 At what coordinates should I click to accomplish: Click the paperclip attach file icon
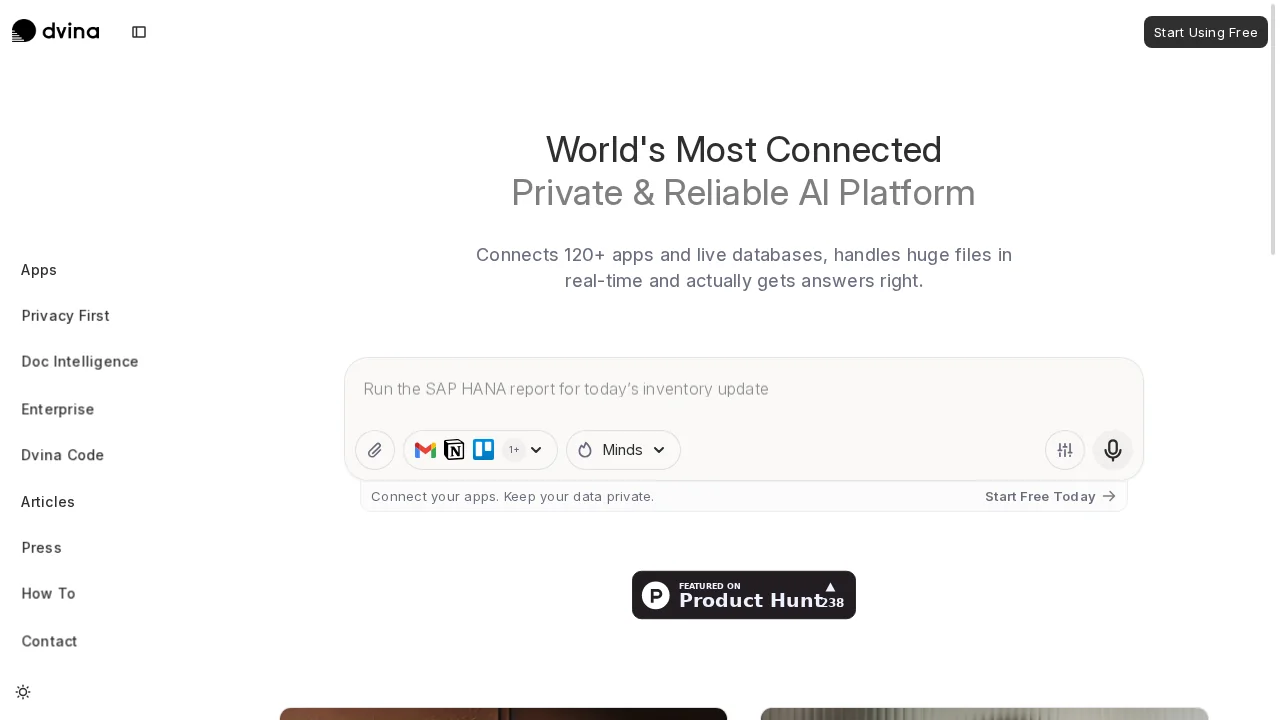[x=375, y=450]
